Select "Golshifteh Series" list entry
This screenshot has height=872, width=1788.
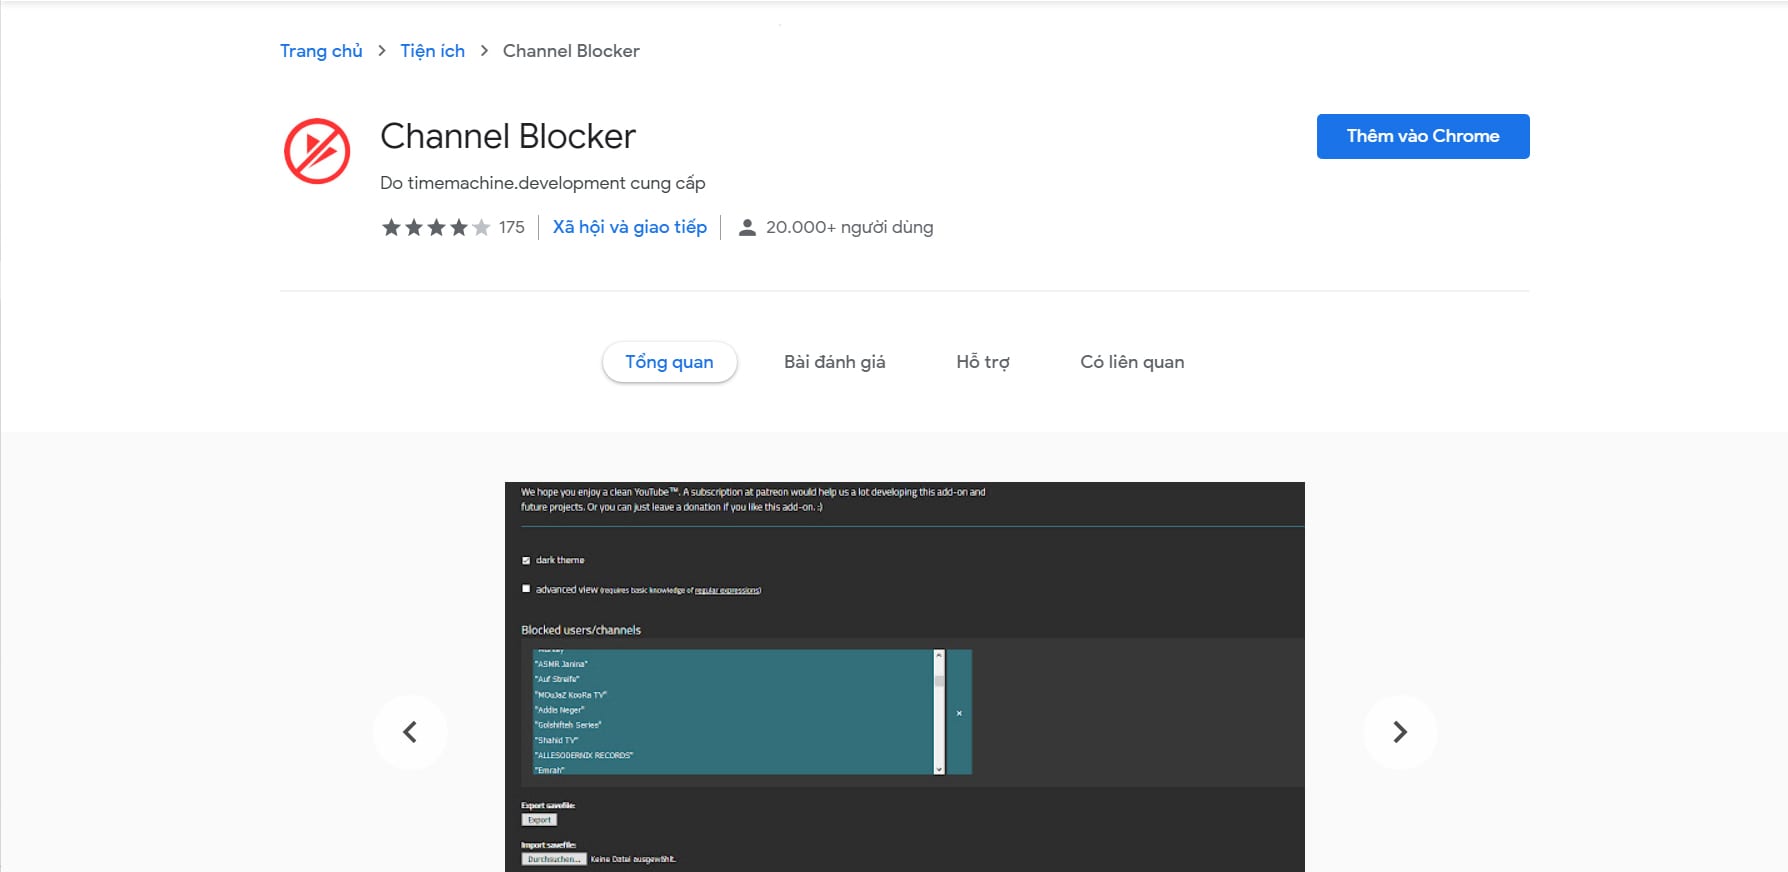568,725
